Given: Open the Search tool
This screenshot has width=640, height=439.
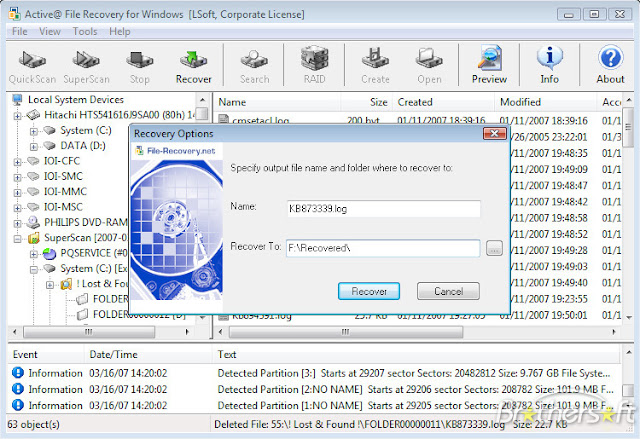Looking at the screenshot, I should (x=254, y=67).
